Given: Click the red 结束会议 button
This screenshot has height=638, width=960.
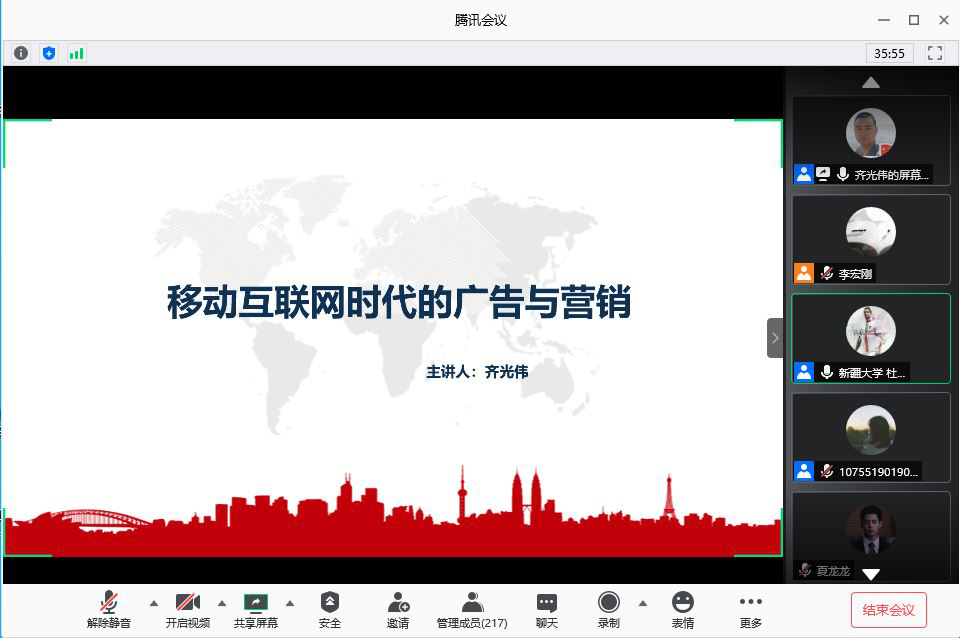Looking at the screenshot, I should [x=888, y=610].
